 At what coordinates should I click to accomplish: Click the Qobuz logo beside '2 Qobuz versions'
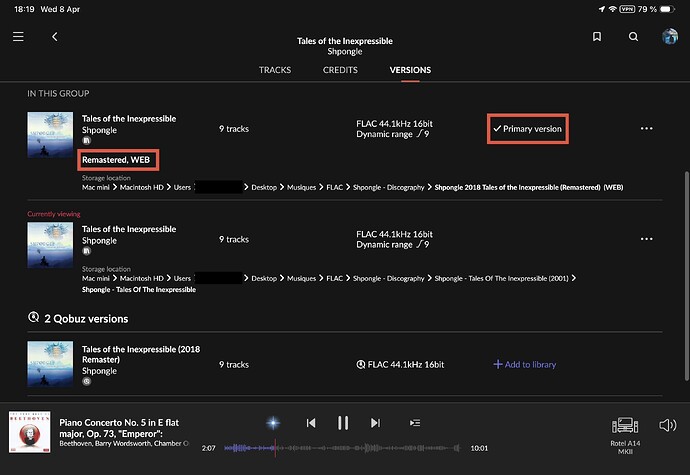point(33,317)
